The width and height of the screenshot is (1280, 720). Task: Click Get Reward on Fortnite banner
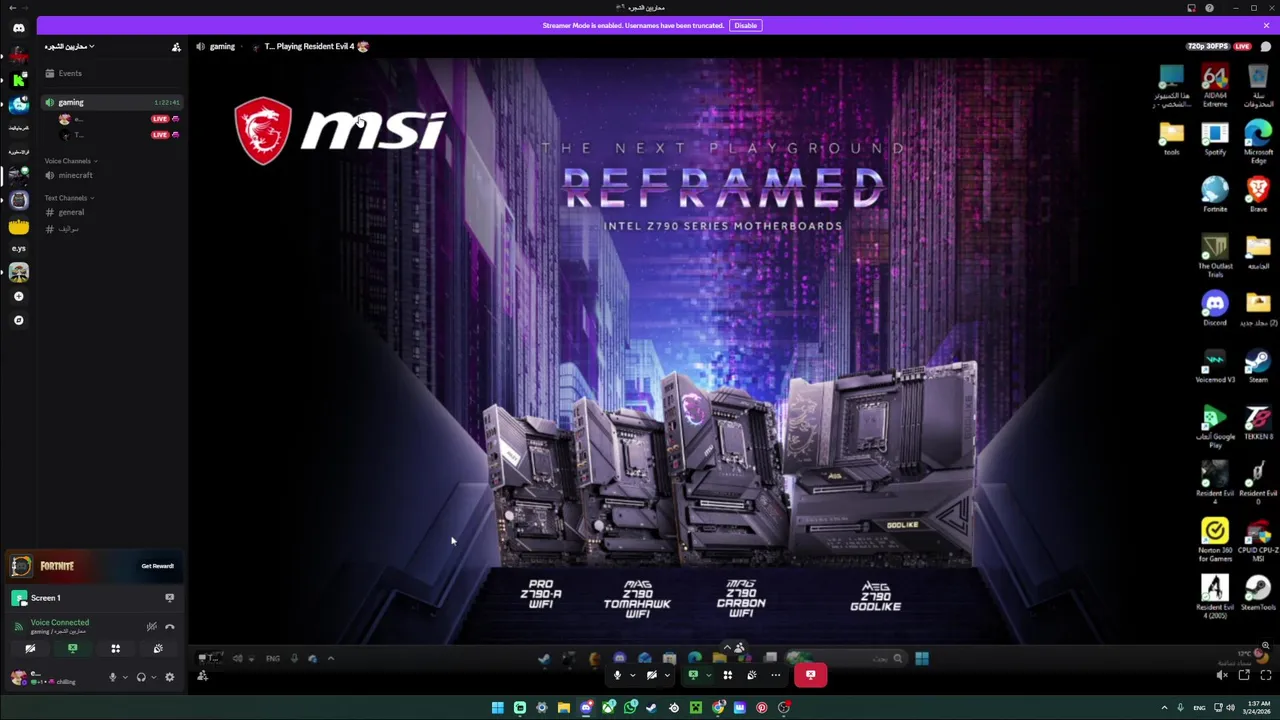(157, 566)
